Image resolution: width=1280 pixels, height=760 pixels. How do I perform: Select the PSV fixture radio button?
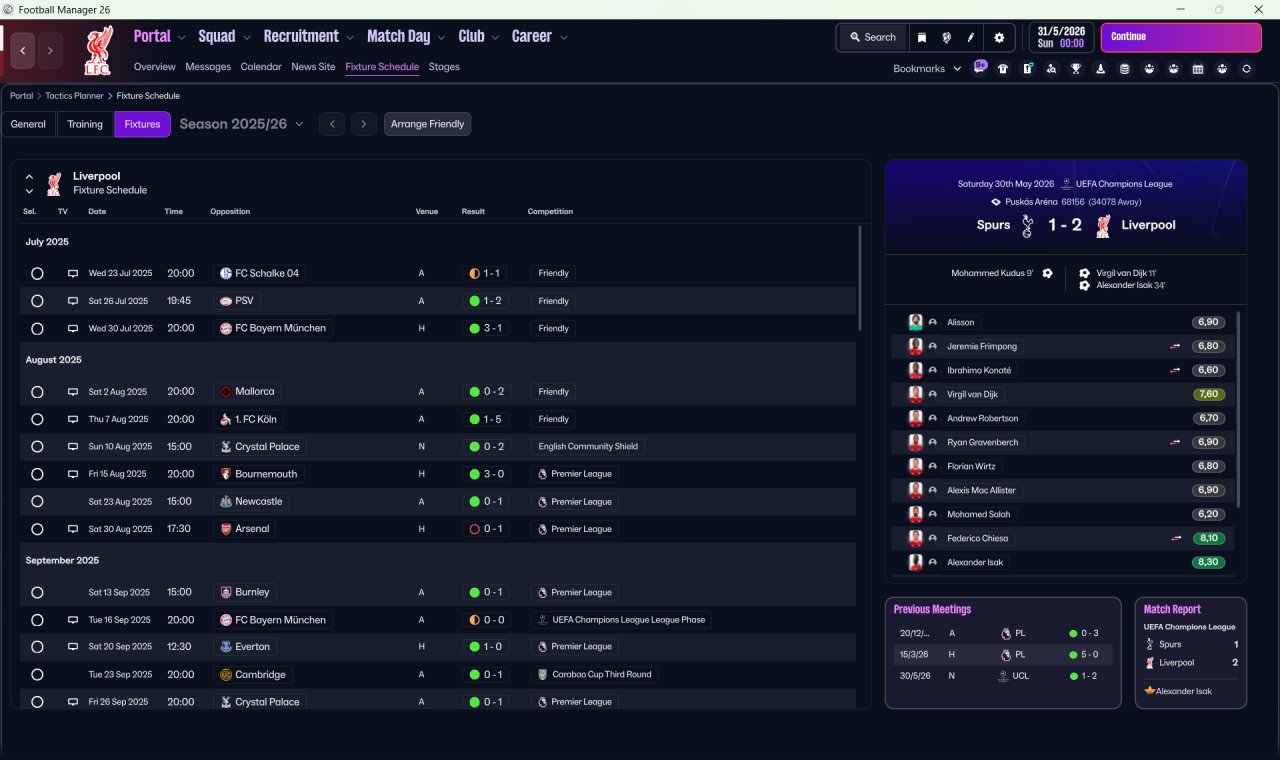click(x=37, y=301)
